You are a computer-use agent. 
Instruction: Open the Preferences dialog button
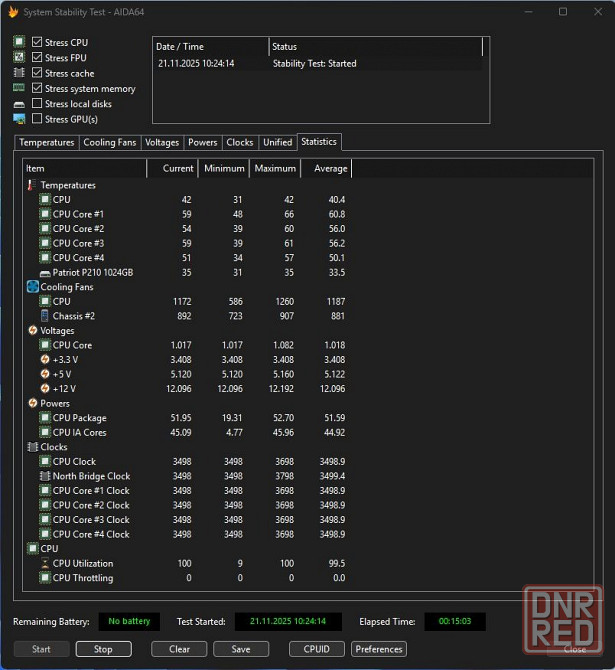tap(379, 649)
